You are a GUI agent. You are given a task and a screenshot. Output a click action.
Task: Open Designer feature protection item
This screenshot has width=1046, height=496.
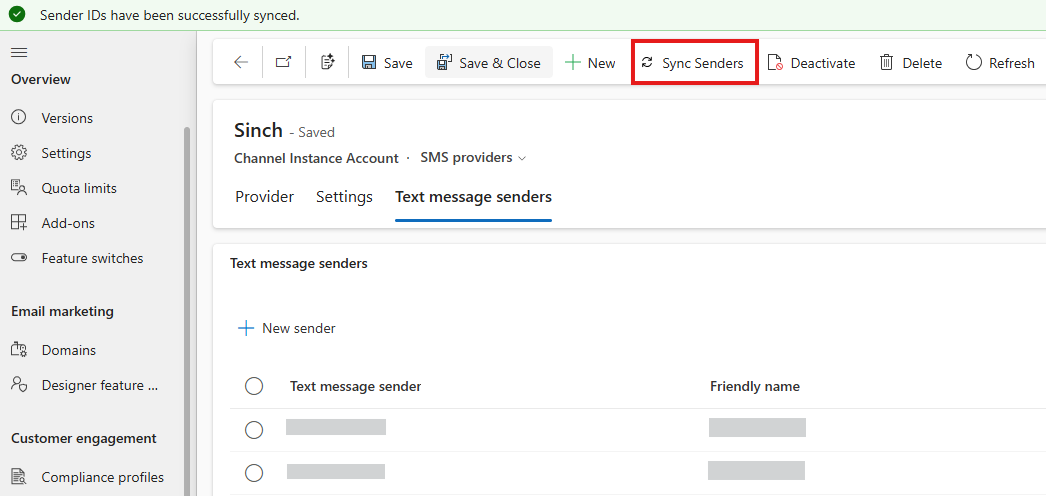tap(100, 385)
